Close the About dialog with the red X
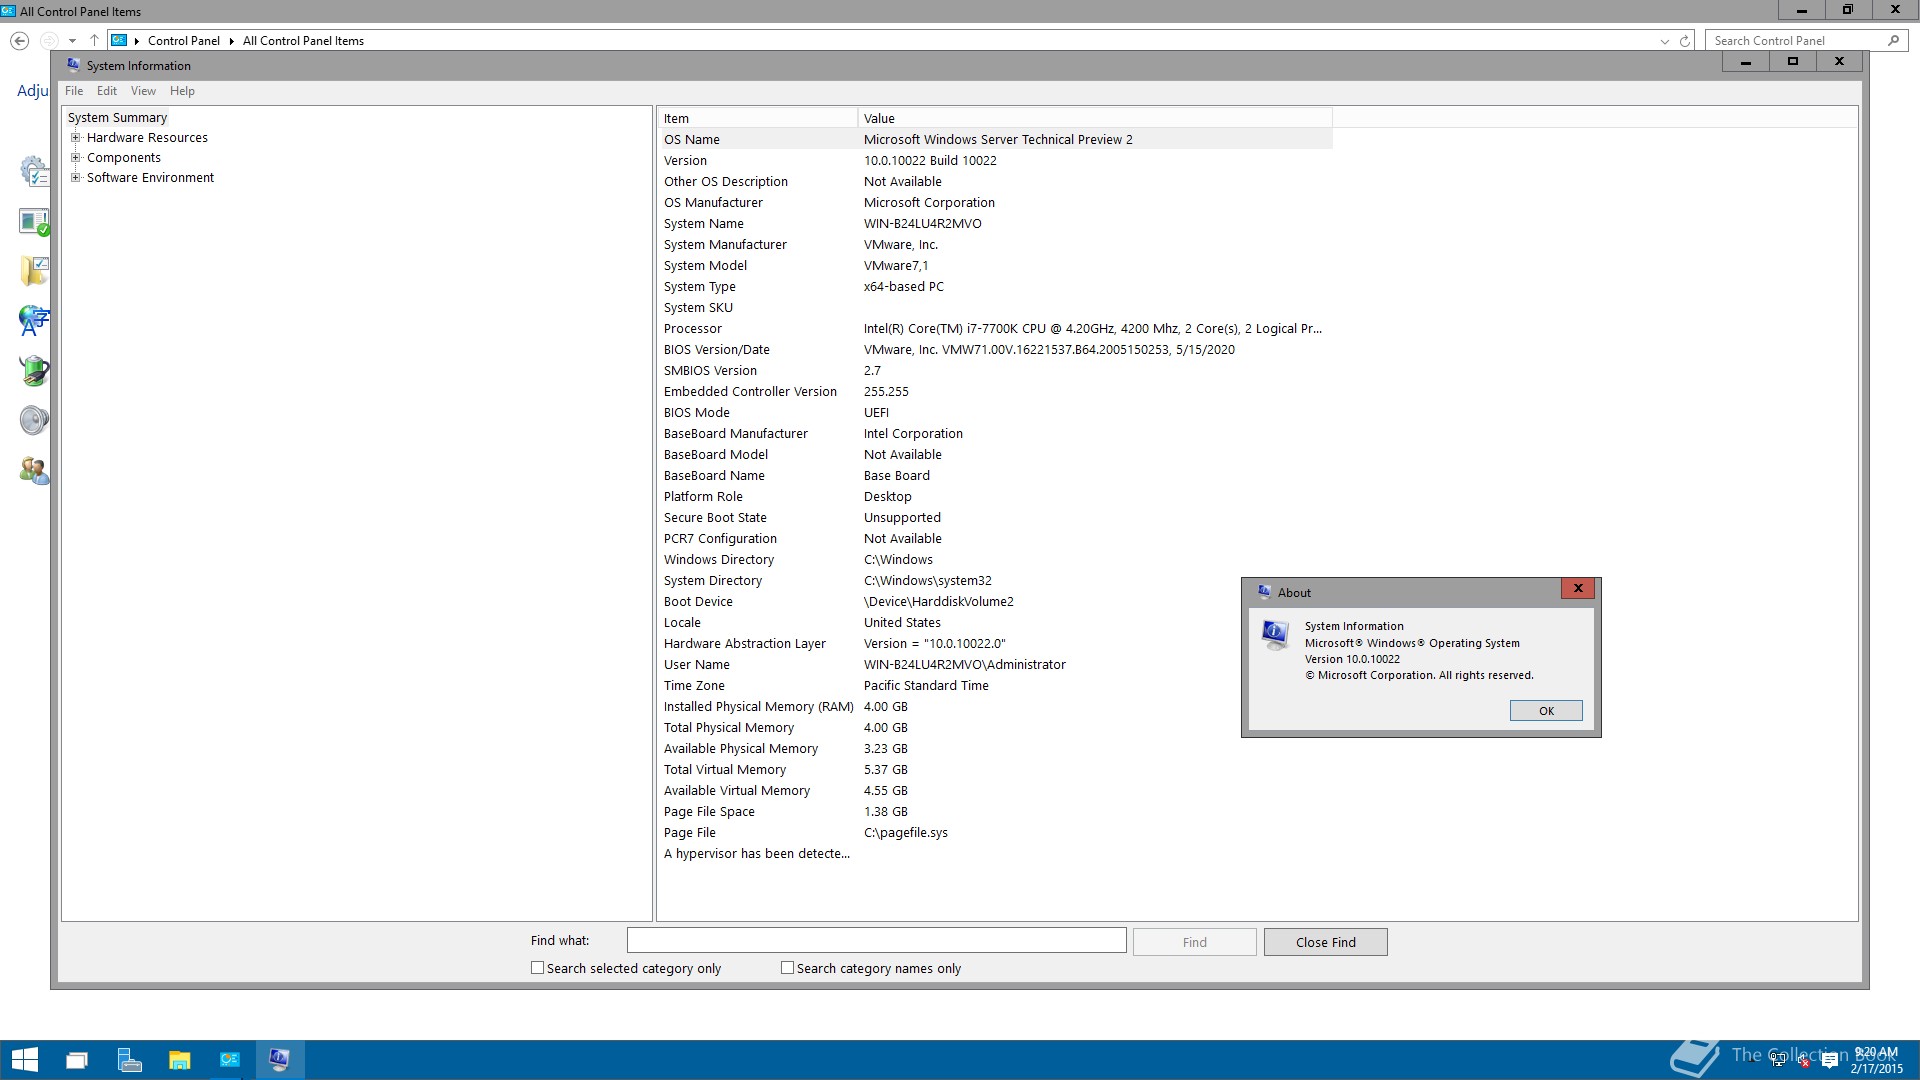 click(x=1578, y=589)
